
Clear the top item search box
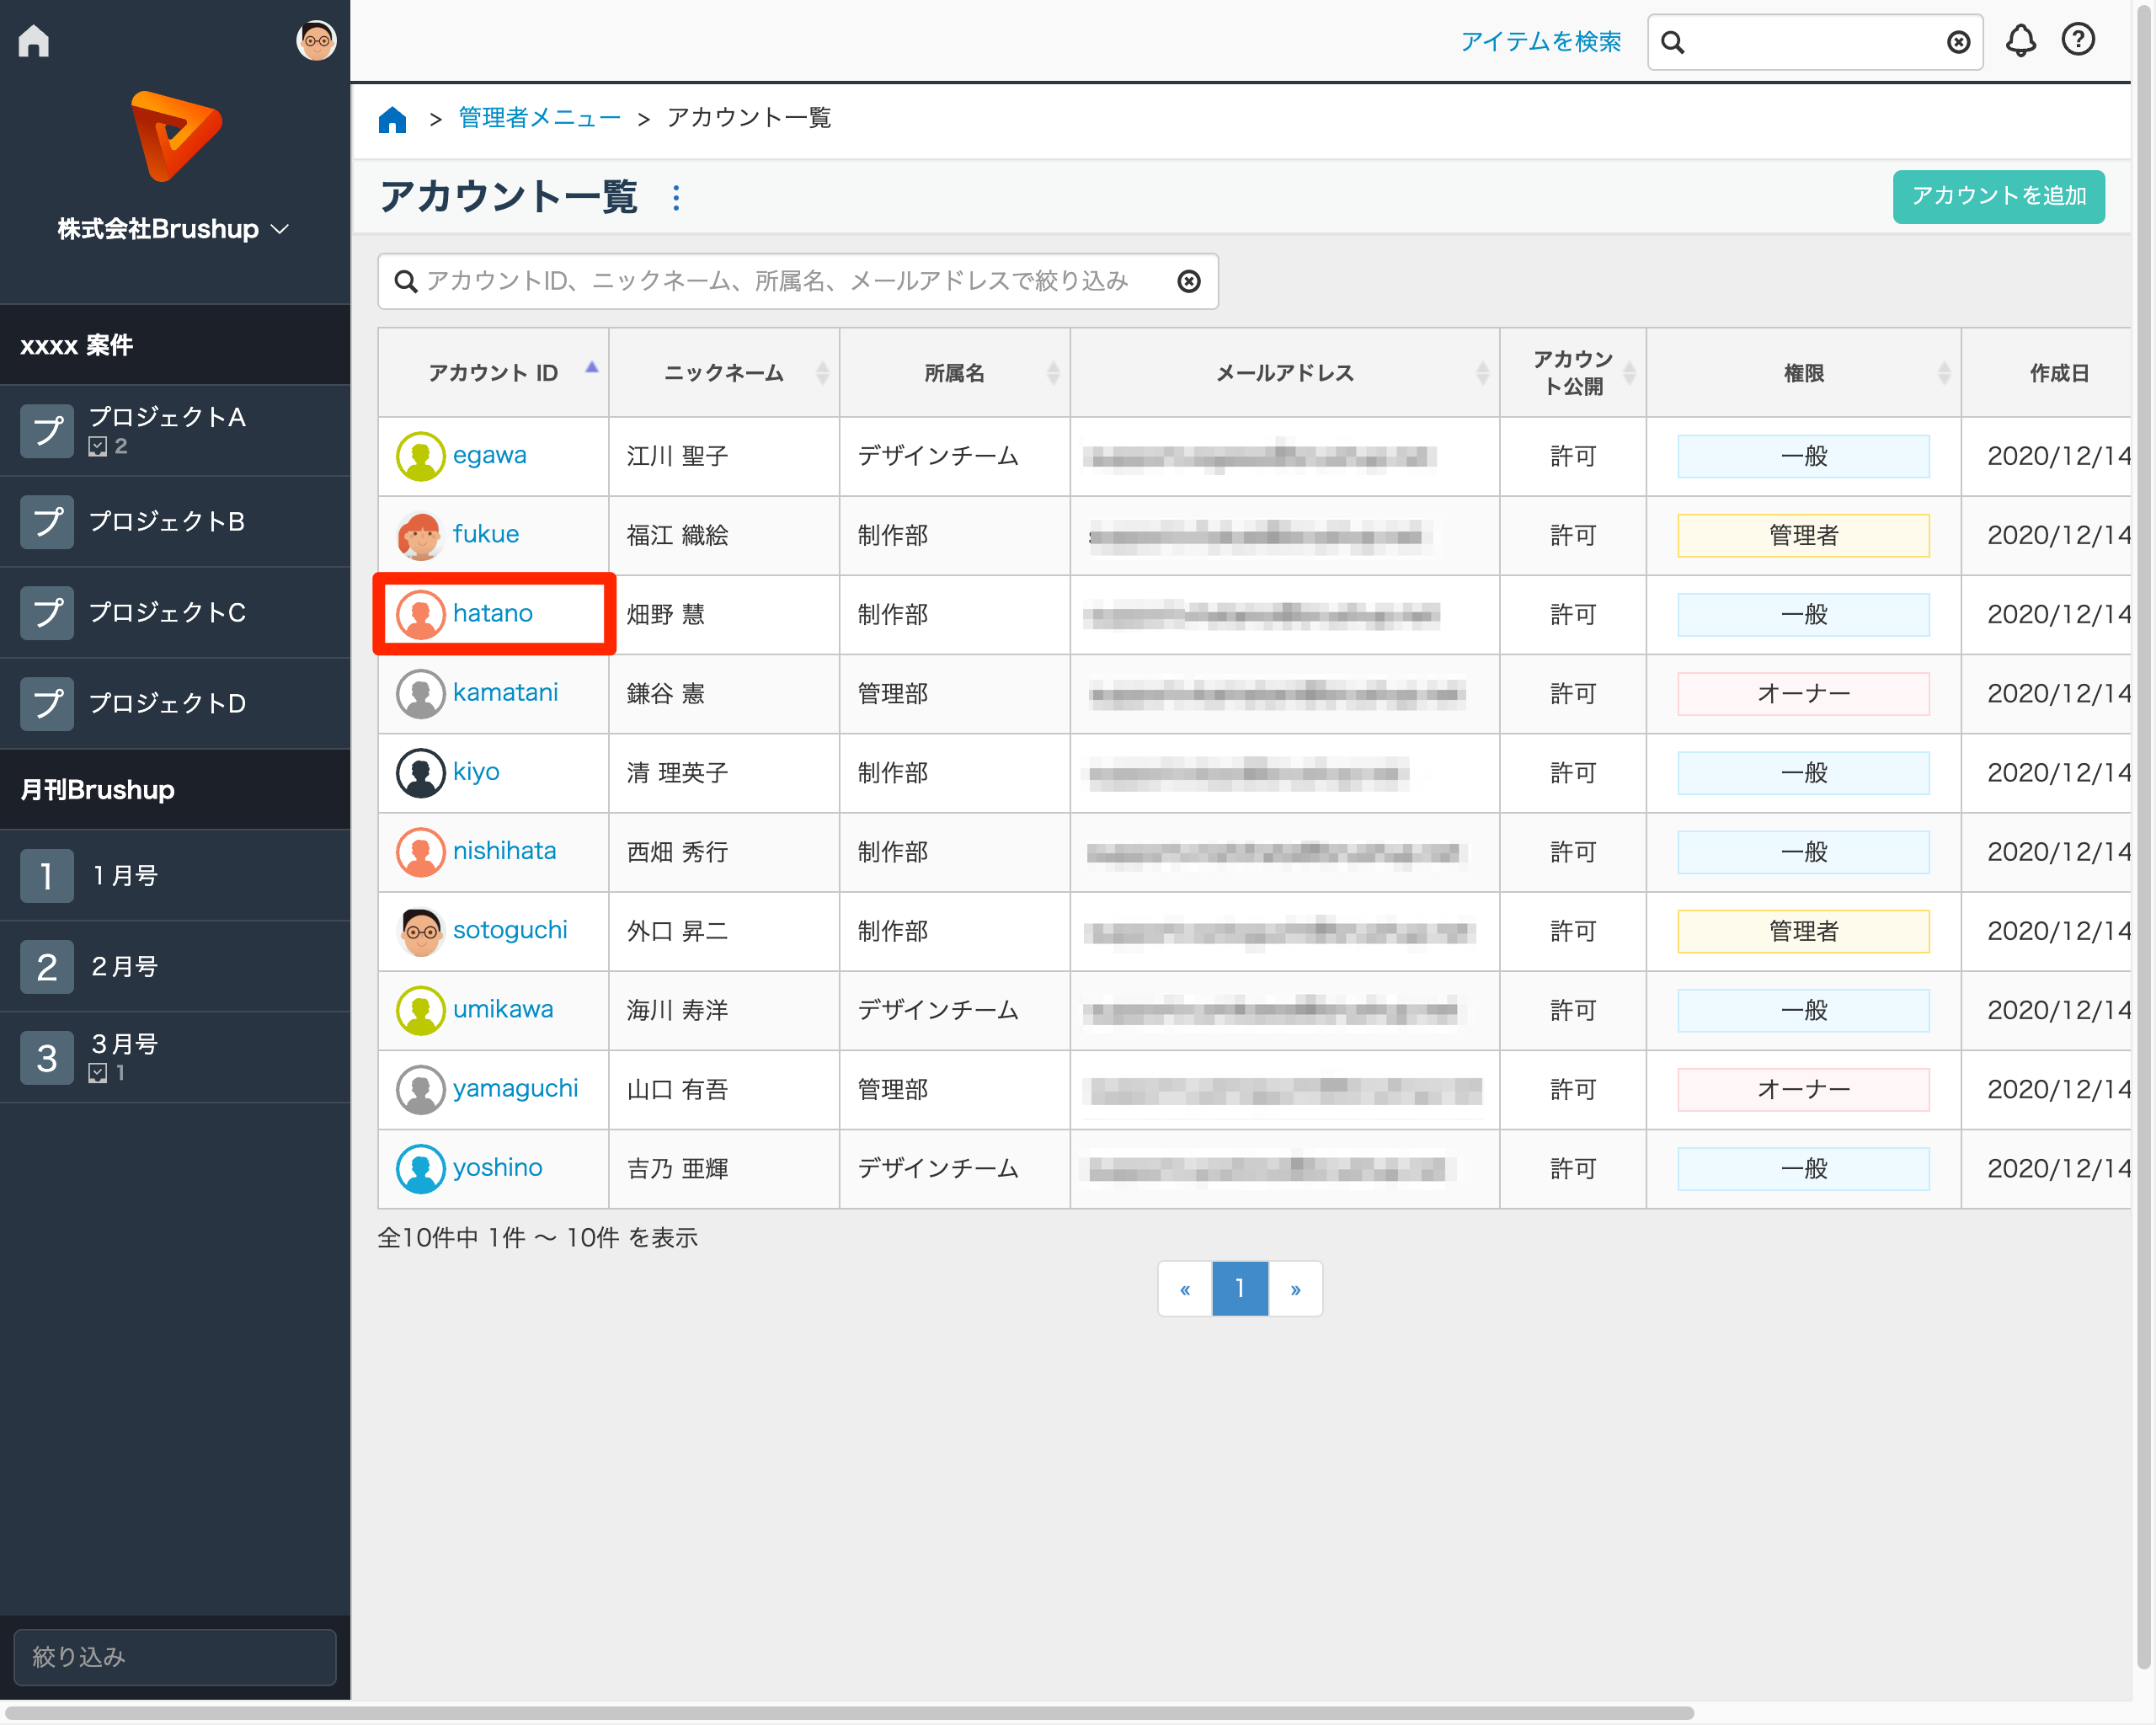click(x=1958, y=42)
